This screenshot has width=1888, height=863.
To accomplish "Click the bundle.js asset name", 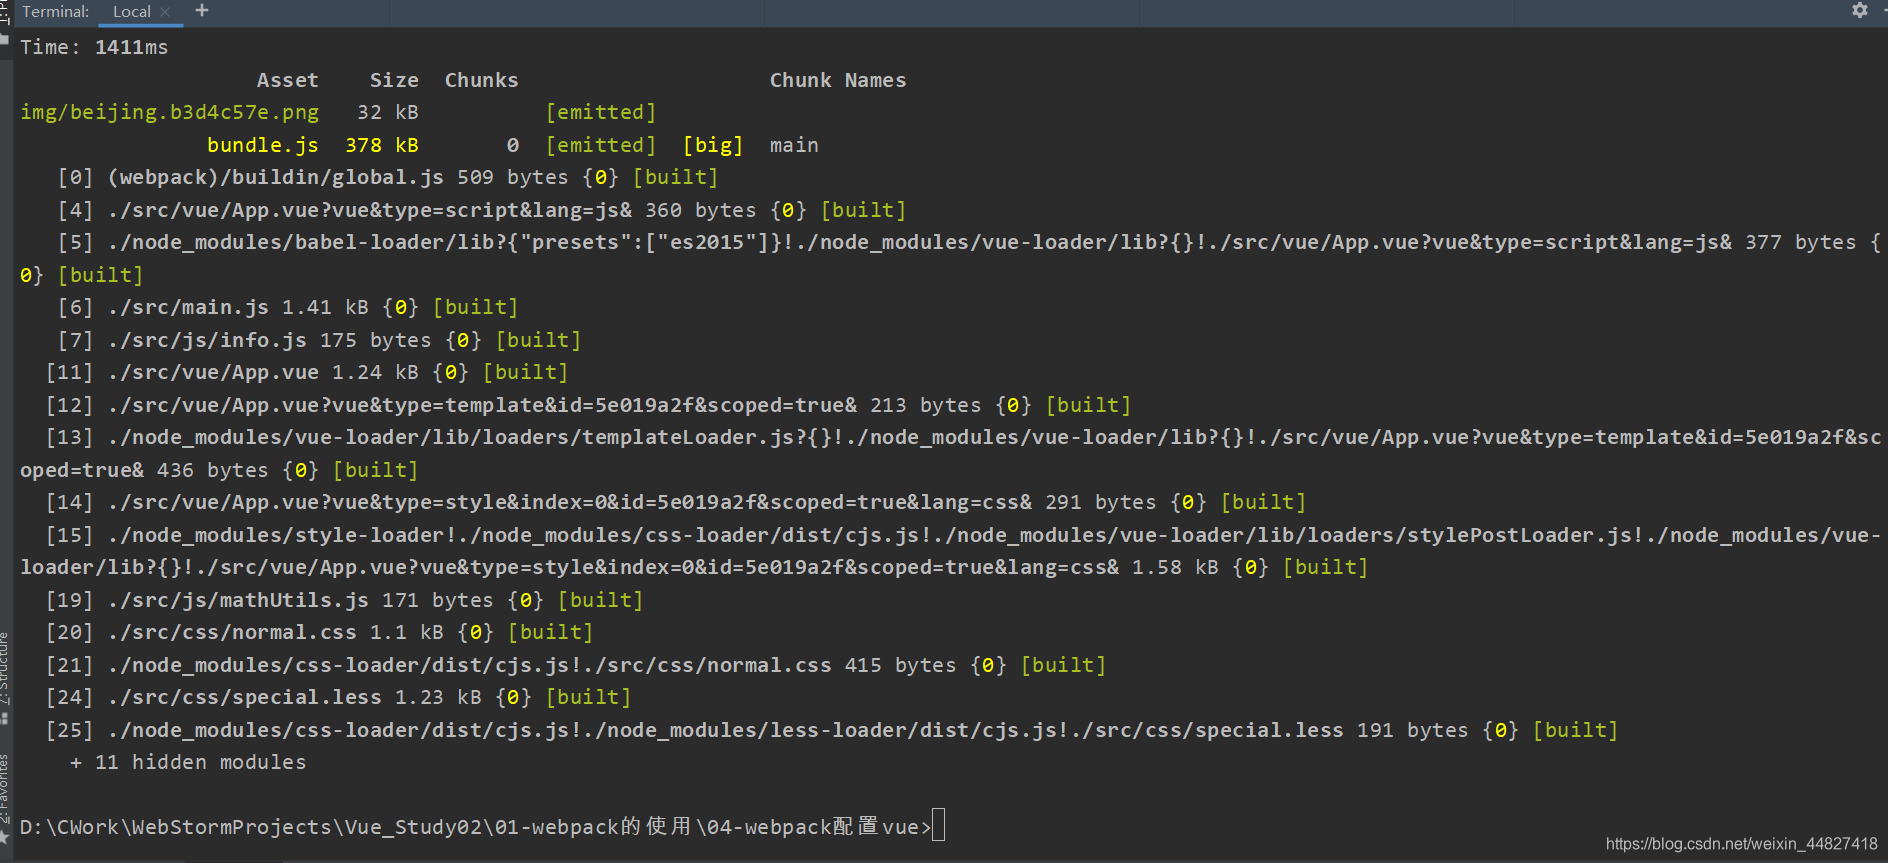I will point(263,145).
